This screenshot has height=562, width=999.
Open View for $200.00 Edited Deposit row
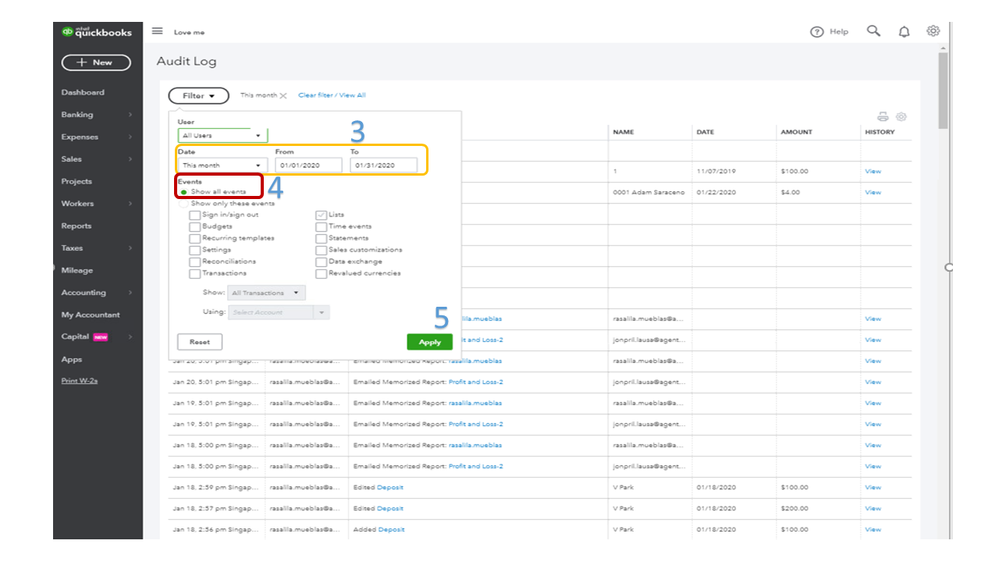[x=873, y=508]
